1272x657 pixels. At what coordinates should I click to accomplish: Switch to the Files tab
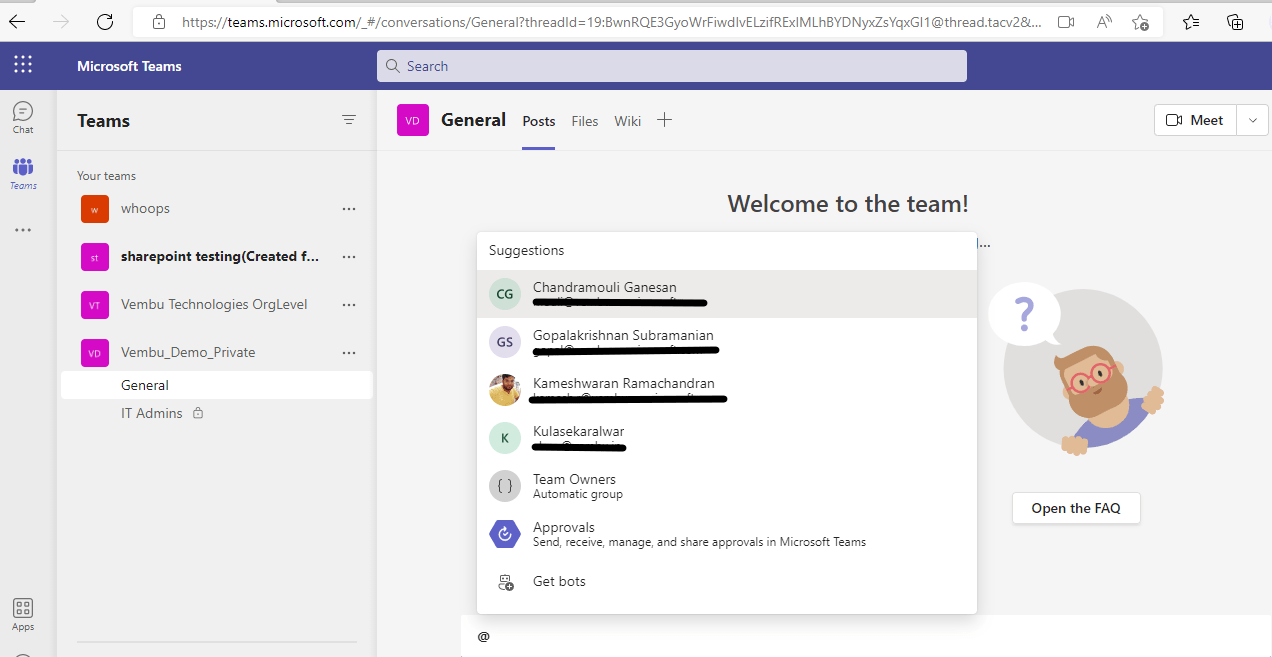(x=585, y=121)
